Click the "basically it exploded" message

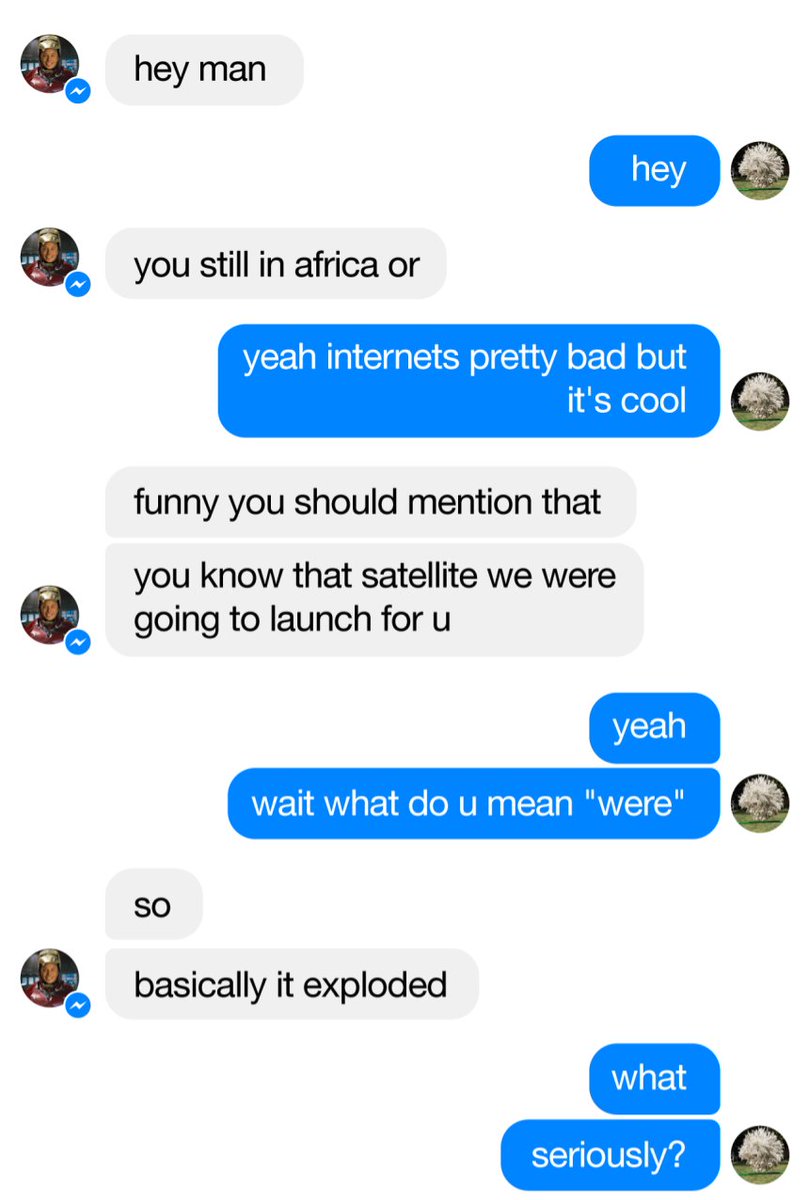click(x=292, y=984)
